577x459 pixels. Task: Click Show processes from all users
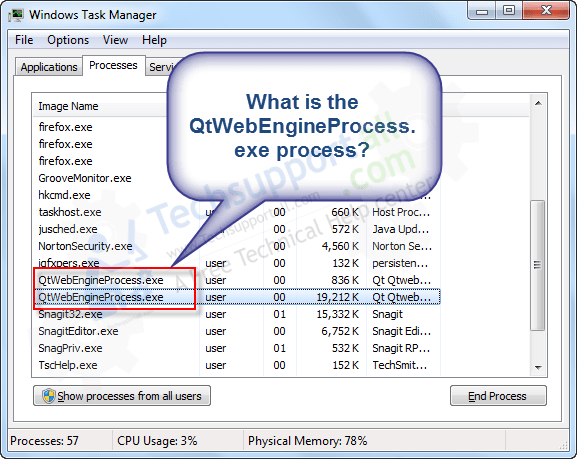pyautogui.click(x=122, y=396)
